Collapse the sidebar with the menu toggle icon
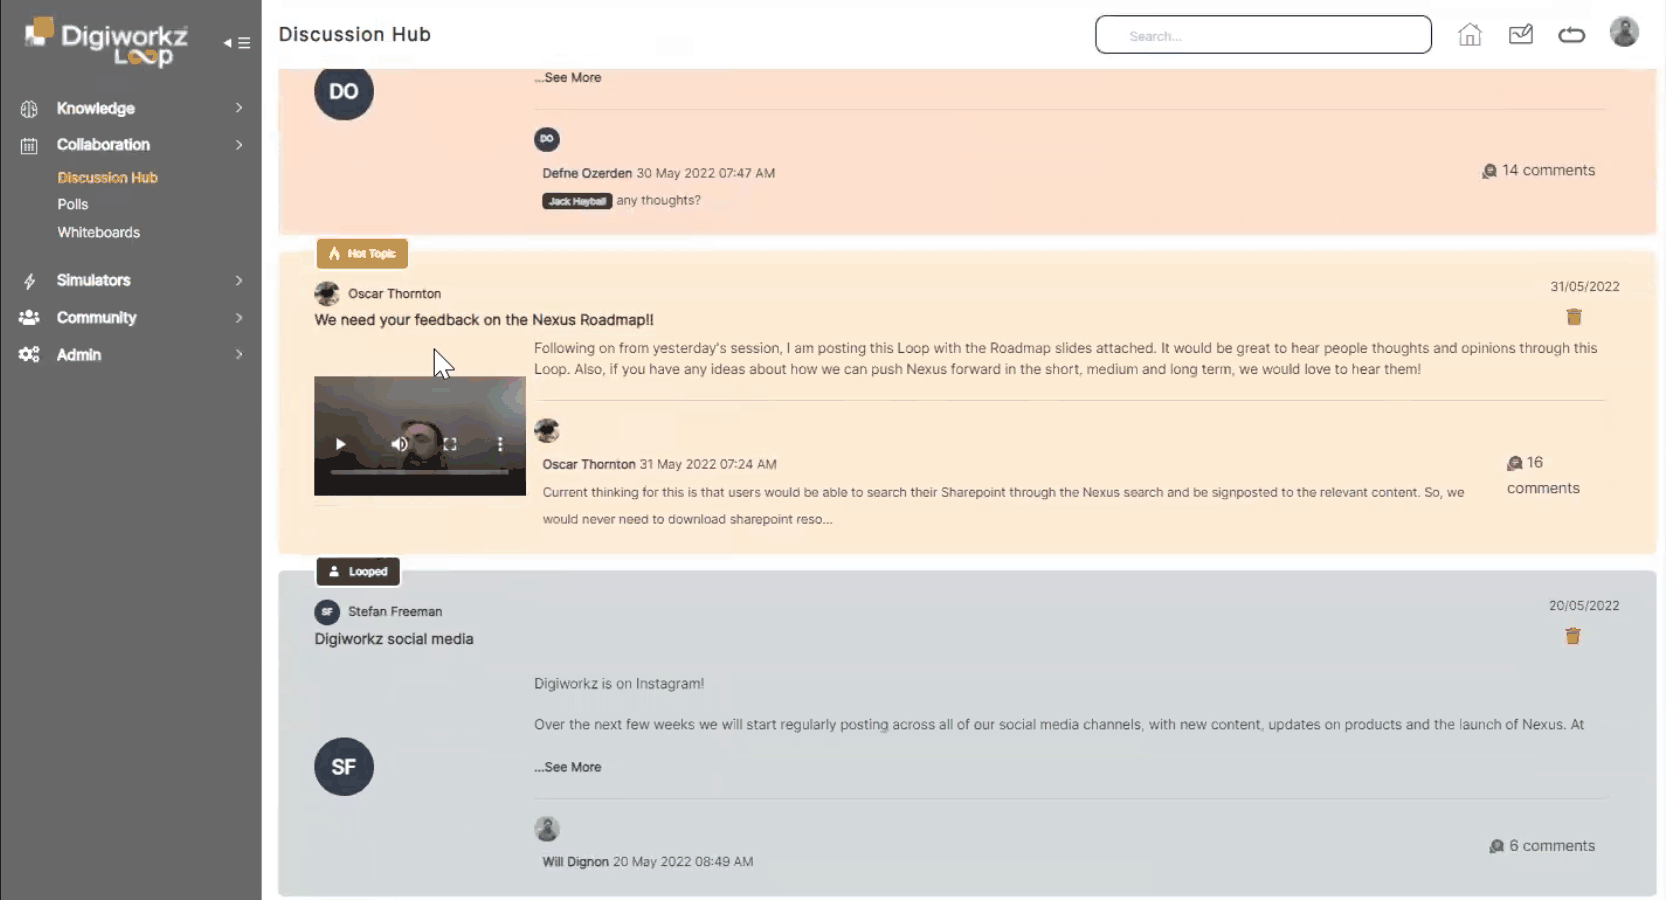This screenshot has width=1666, height=900. [237, 43]
